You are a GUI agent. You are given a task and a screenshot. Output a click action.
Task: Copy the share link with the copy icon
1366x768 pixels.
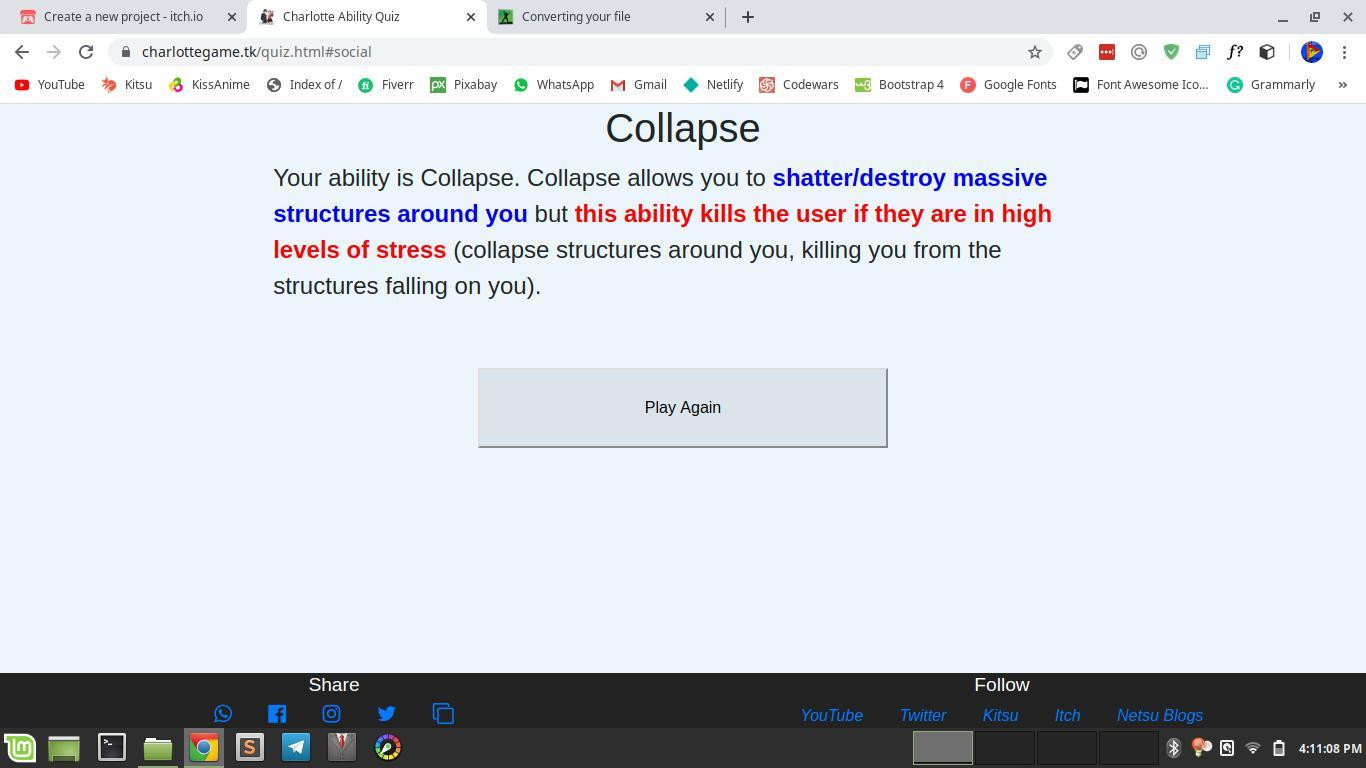pos(443,714)
